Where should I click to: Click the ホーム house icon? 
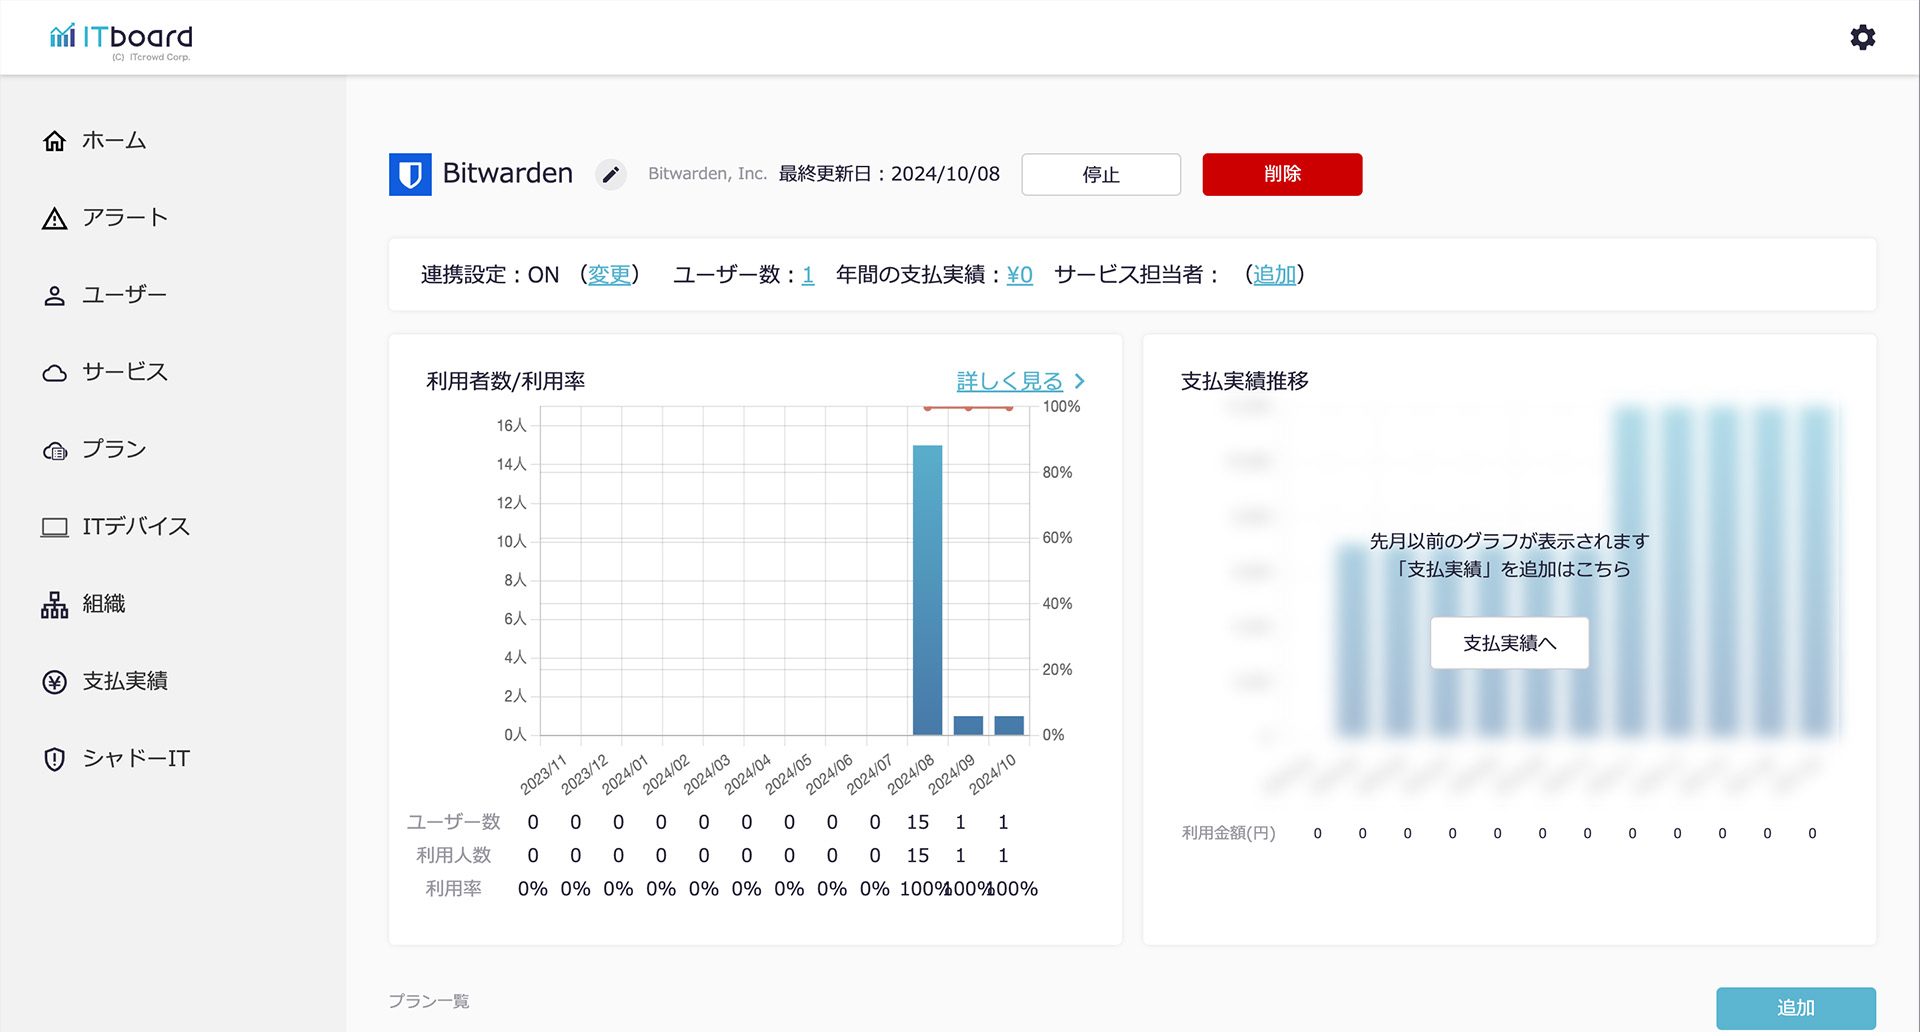click(x=55, y=141)
